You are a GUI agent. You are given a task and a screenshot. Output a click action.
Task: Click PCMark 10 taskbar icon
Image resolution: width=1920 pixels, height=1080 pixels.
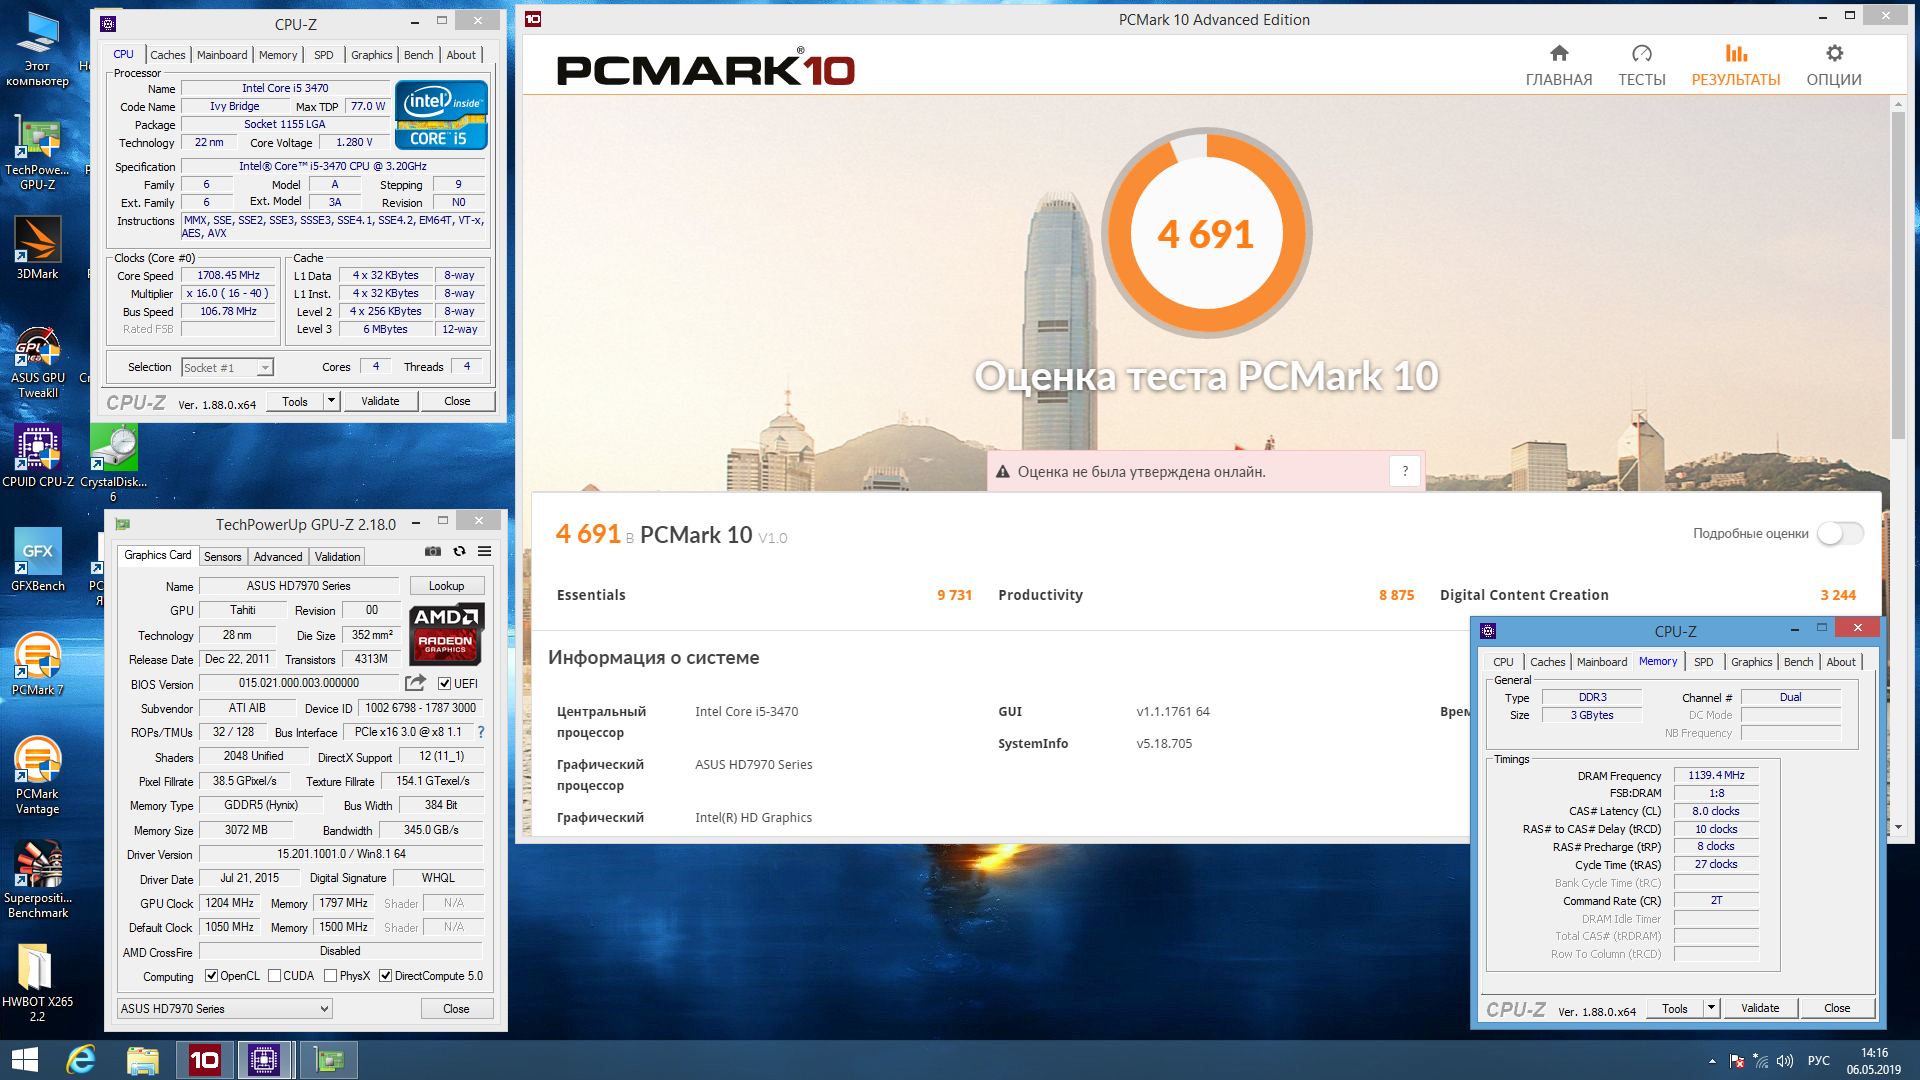tap(205, 1060)
